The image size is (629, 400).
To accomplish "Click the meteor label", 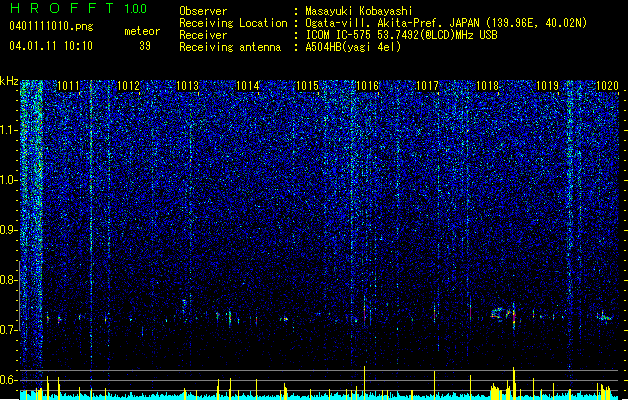I will [x=142, y=31].
